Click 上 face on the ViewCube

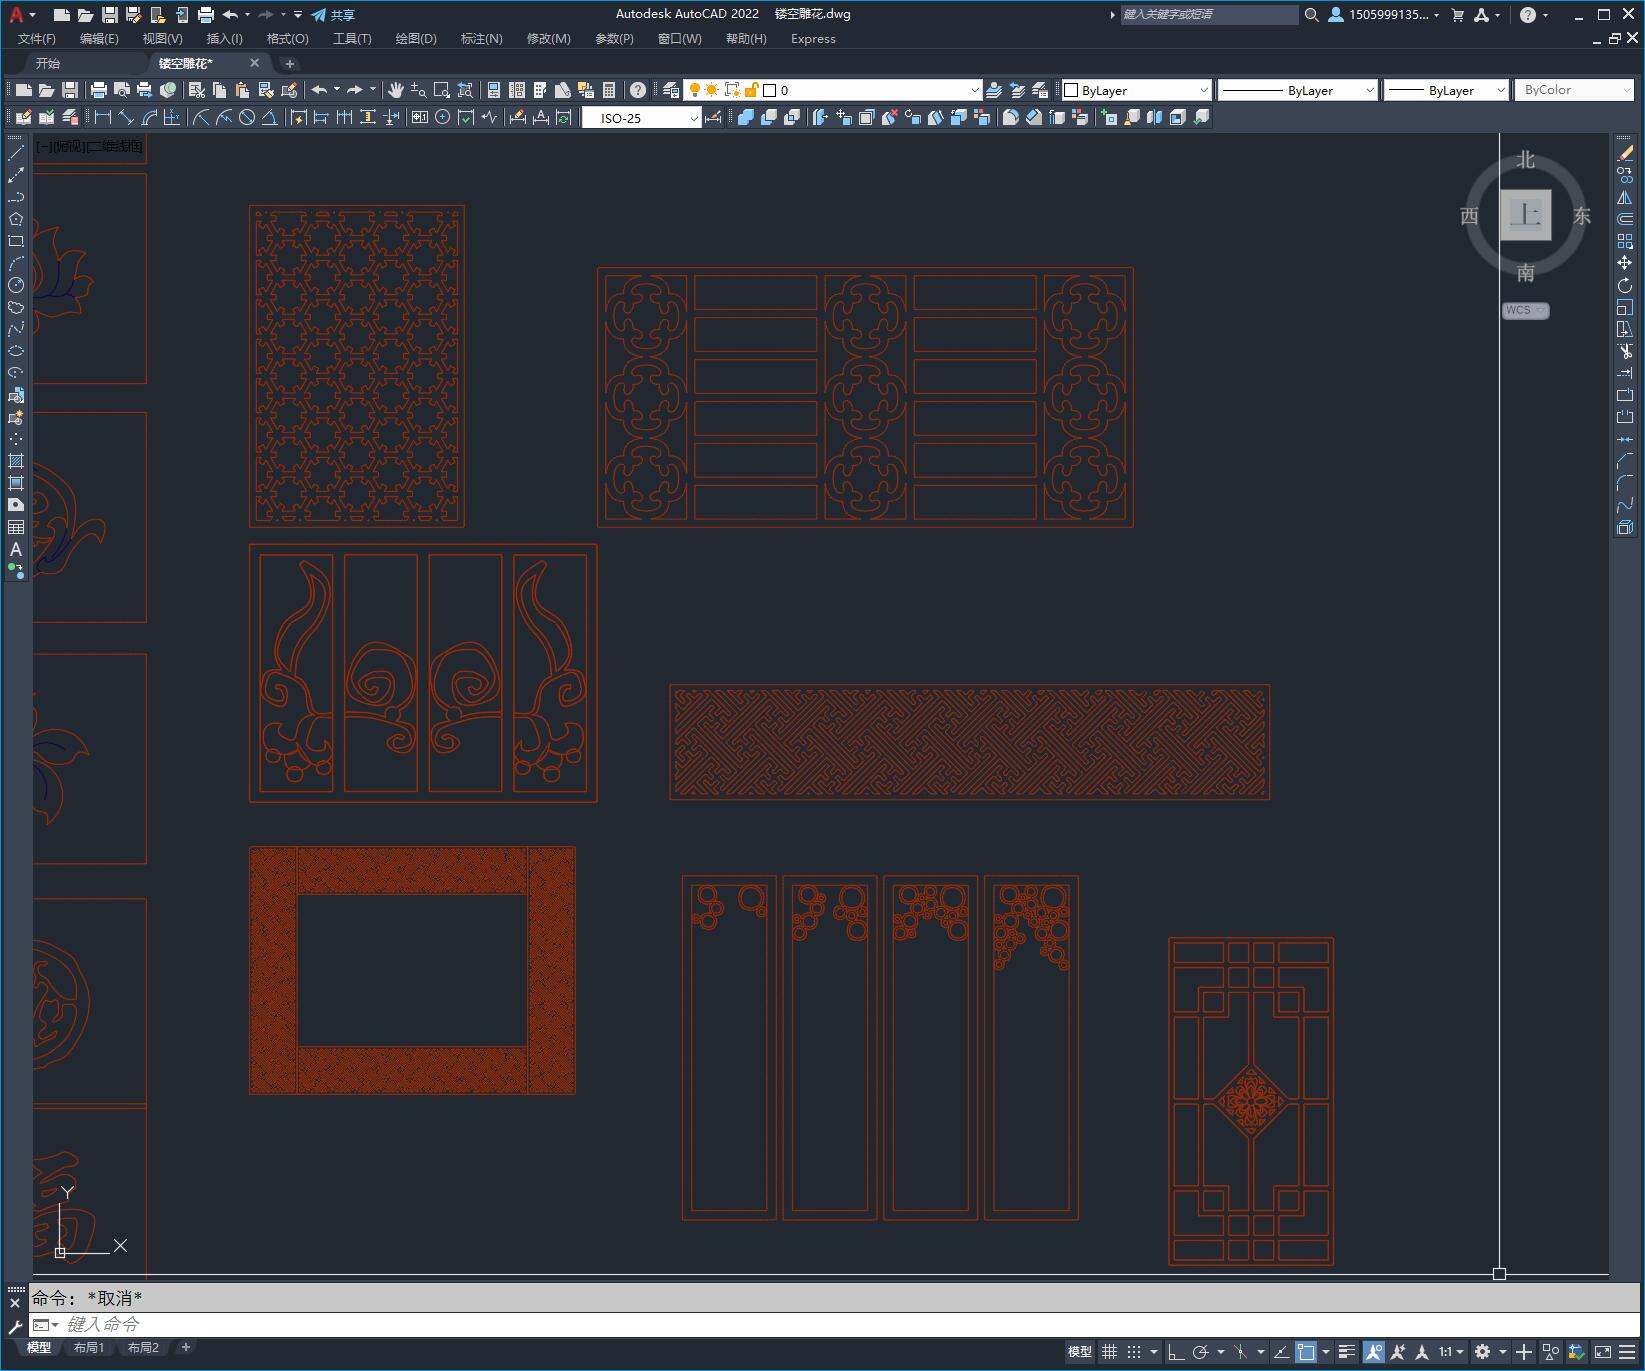point(1526,214)
